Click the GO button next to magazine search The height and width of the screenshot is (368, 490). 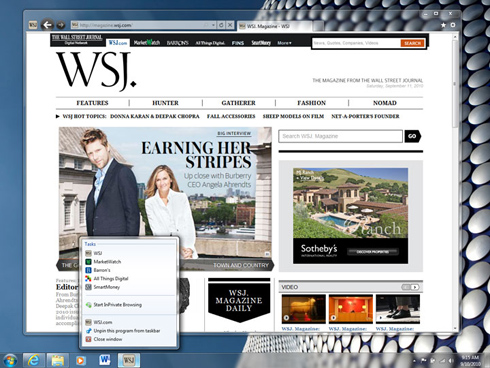412,136
